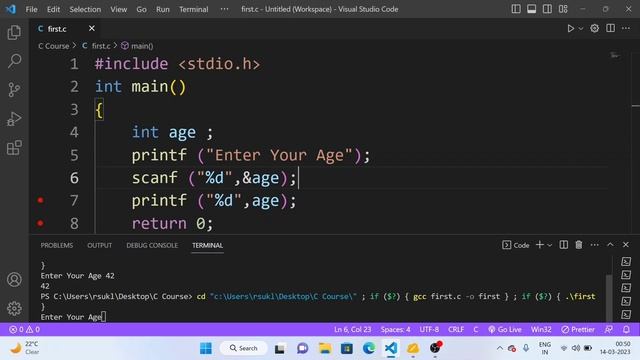Viewport: 640px width, 360px height.
Task: Open the Search view in activity bar
Action: pyautogui.click(x=14, y=61)
